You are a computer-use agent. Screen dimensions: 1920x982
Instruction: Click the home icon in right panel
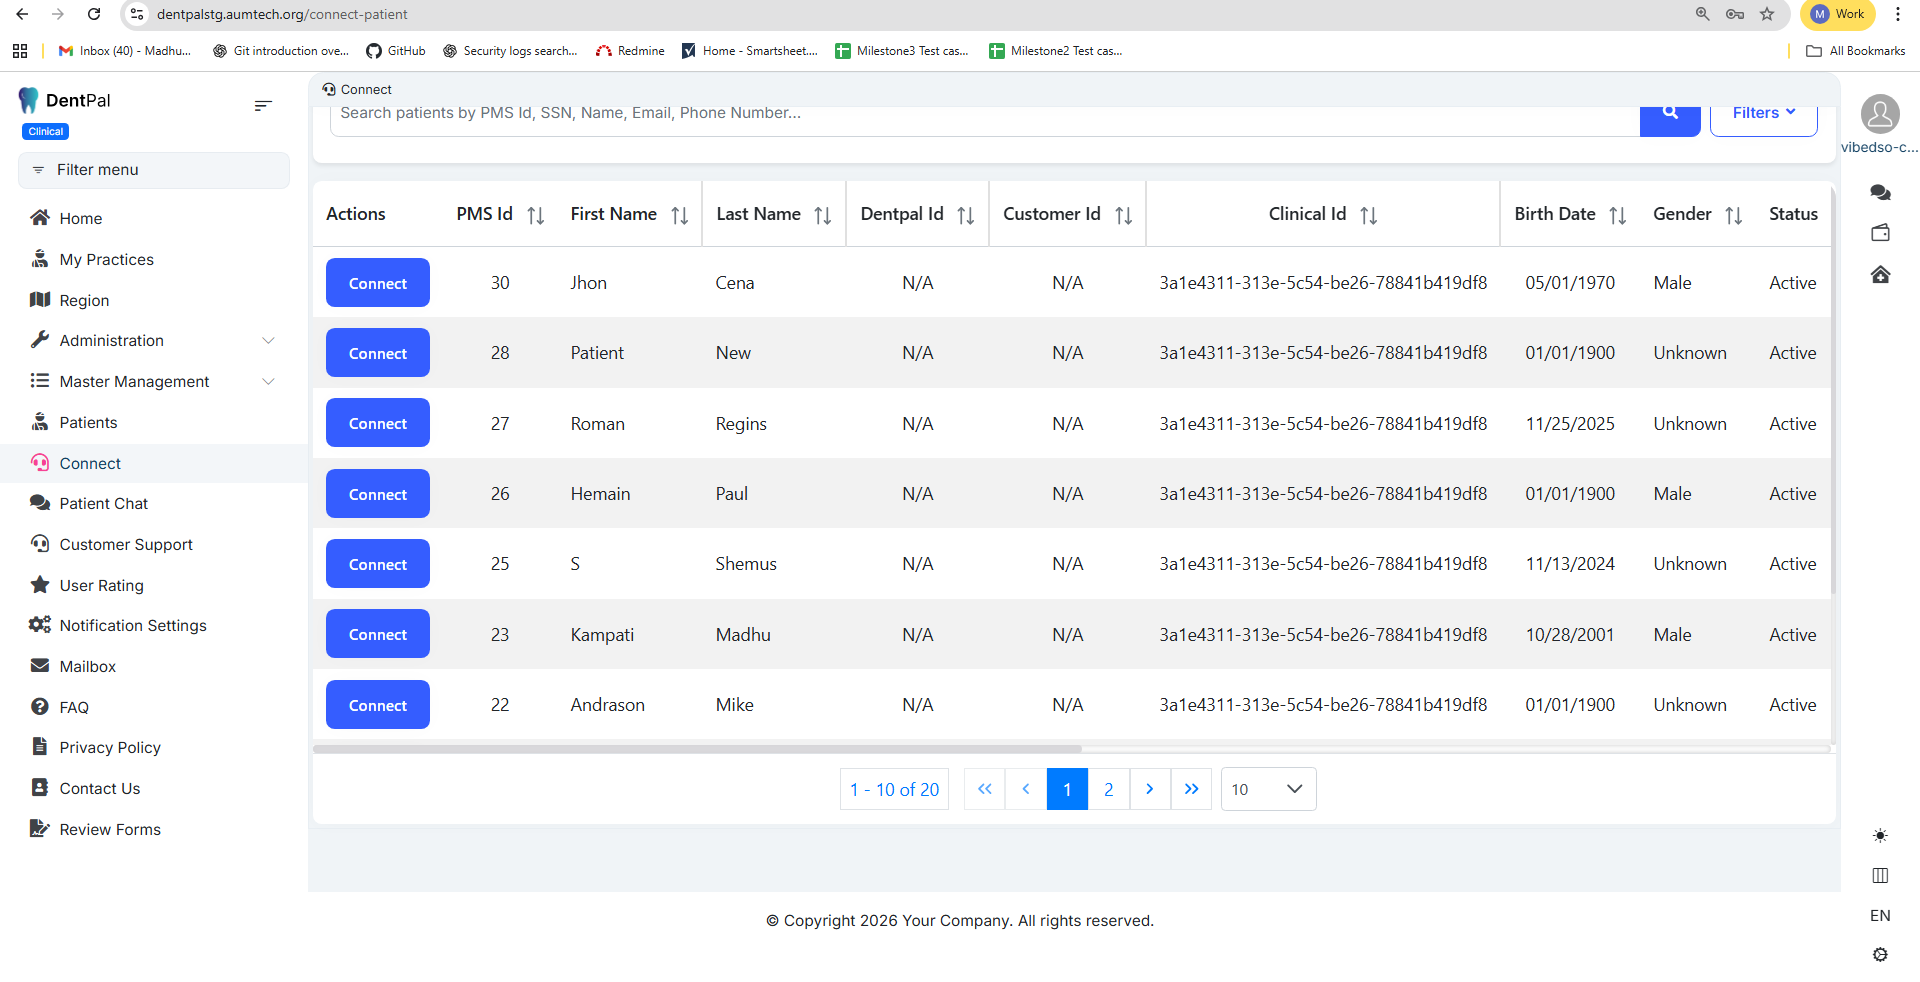[x=1880, y=275]
